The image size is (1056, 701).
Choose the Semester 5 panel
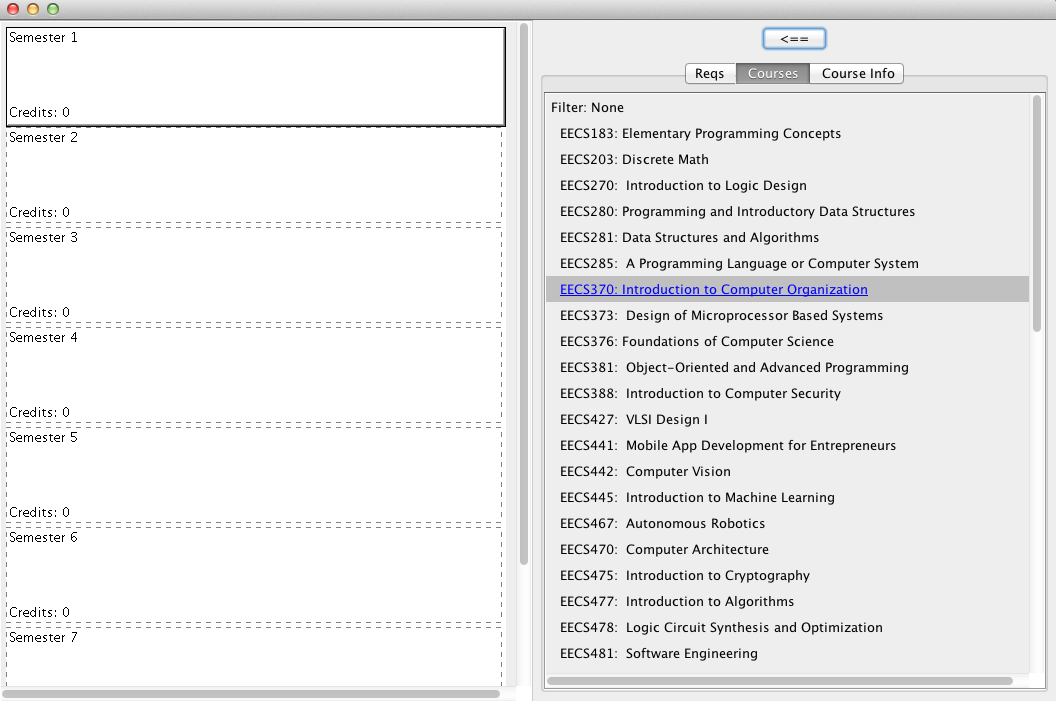[x=255, y=475]
